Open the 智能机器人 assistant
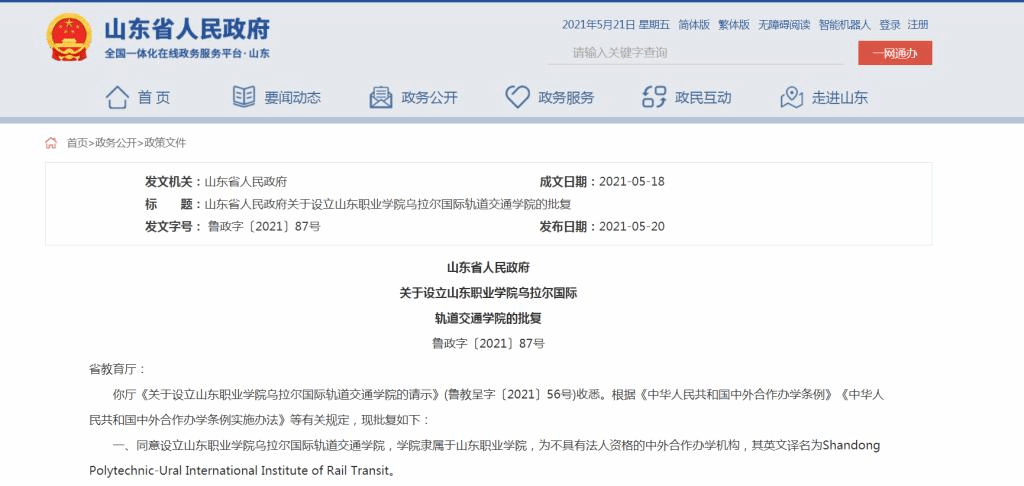The height and width of the screenshot is (486, 1024). [845, 25]
